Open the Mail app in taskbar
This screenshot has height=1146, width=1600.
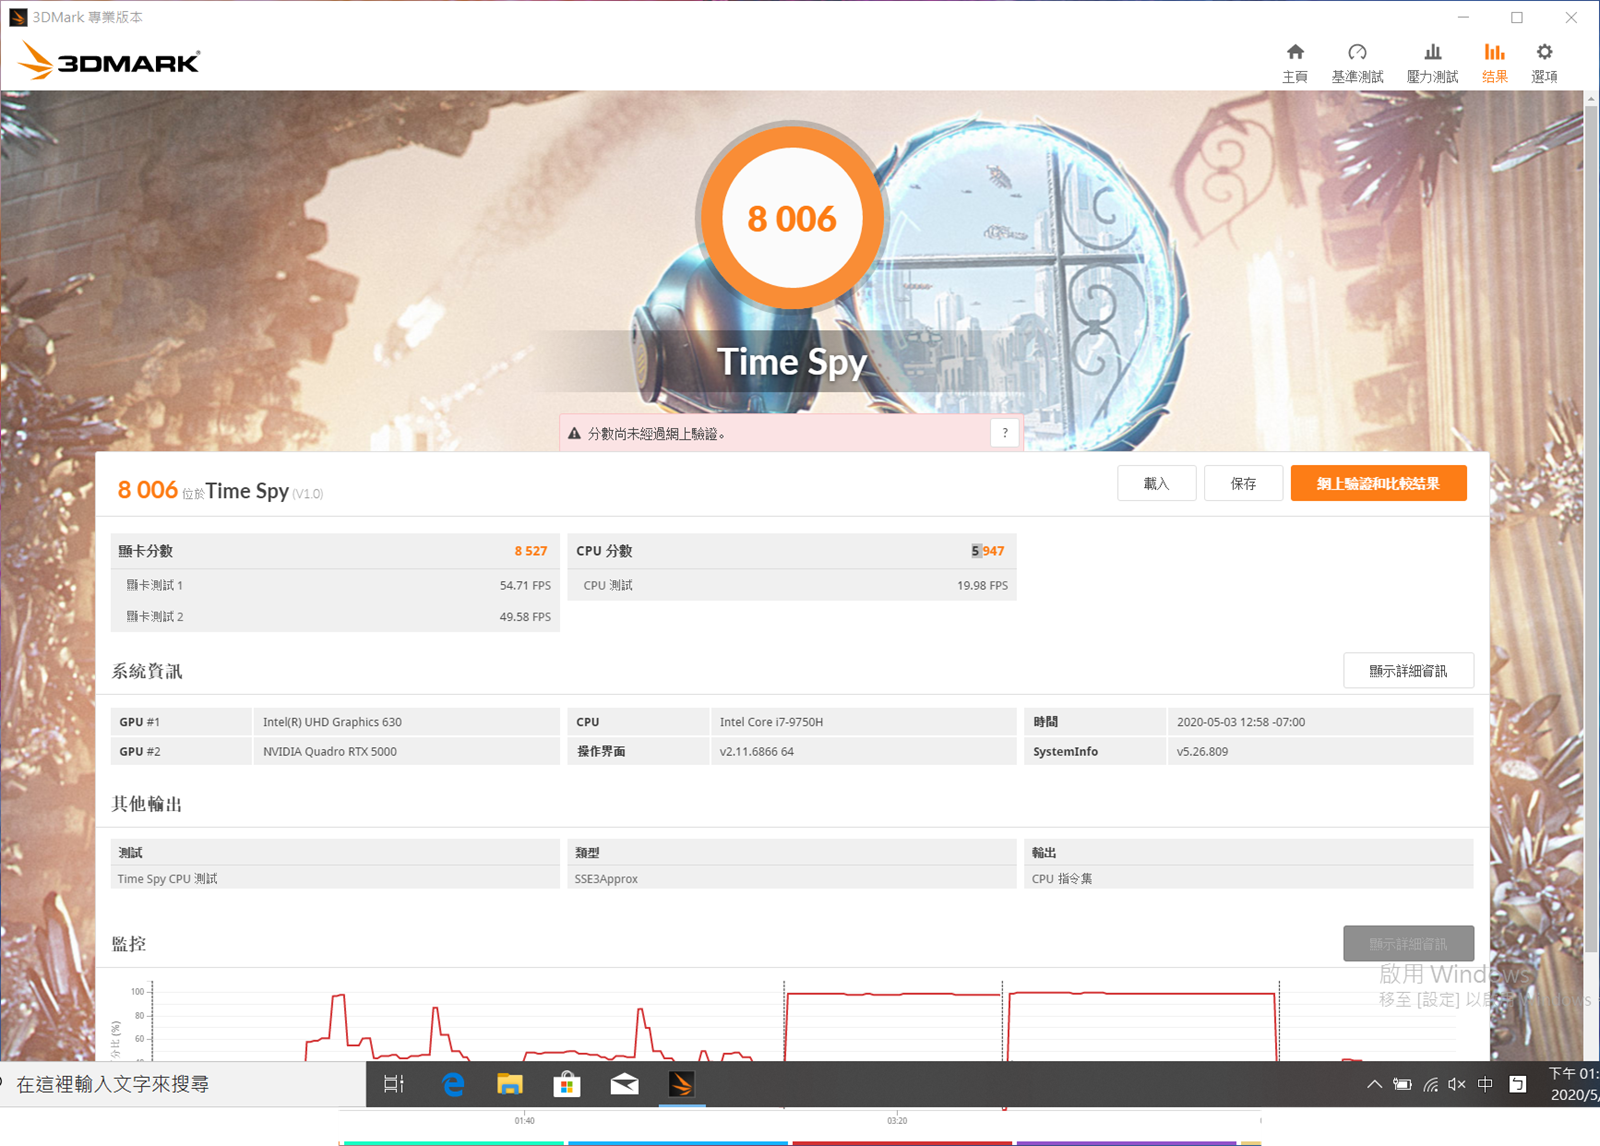(624, 1084)
